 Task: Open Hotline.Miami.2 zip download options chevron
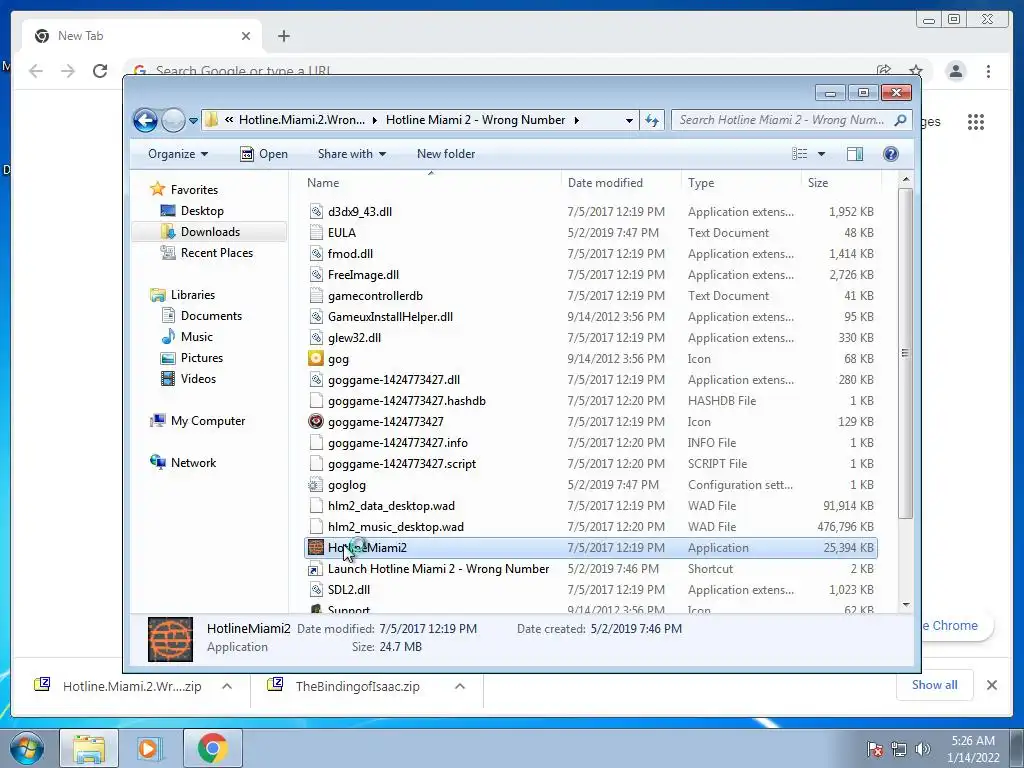[227, 686]
